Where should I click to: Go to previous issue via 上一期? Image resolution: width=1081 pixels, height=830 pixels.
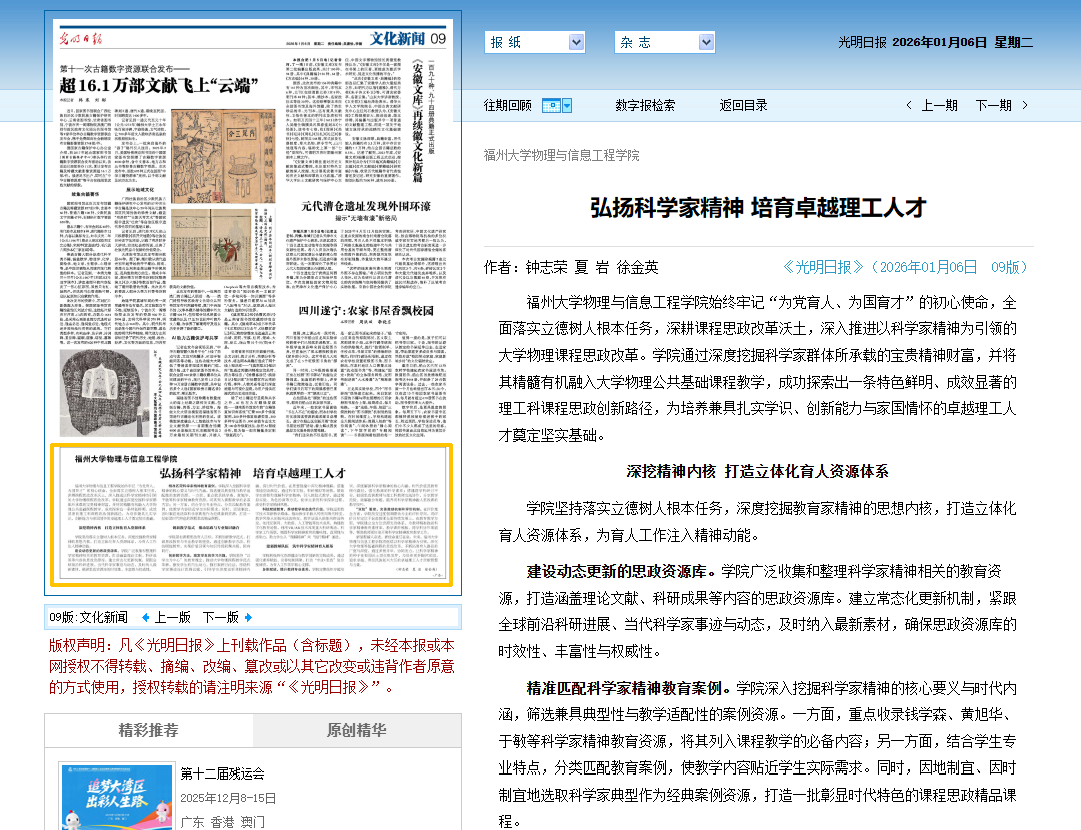[x=938, y=105]
